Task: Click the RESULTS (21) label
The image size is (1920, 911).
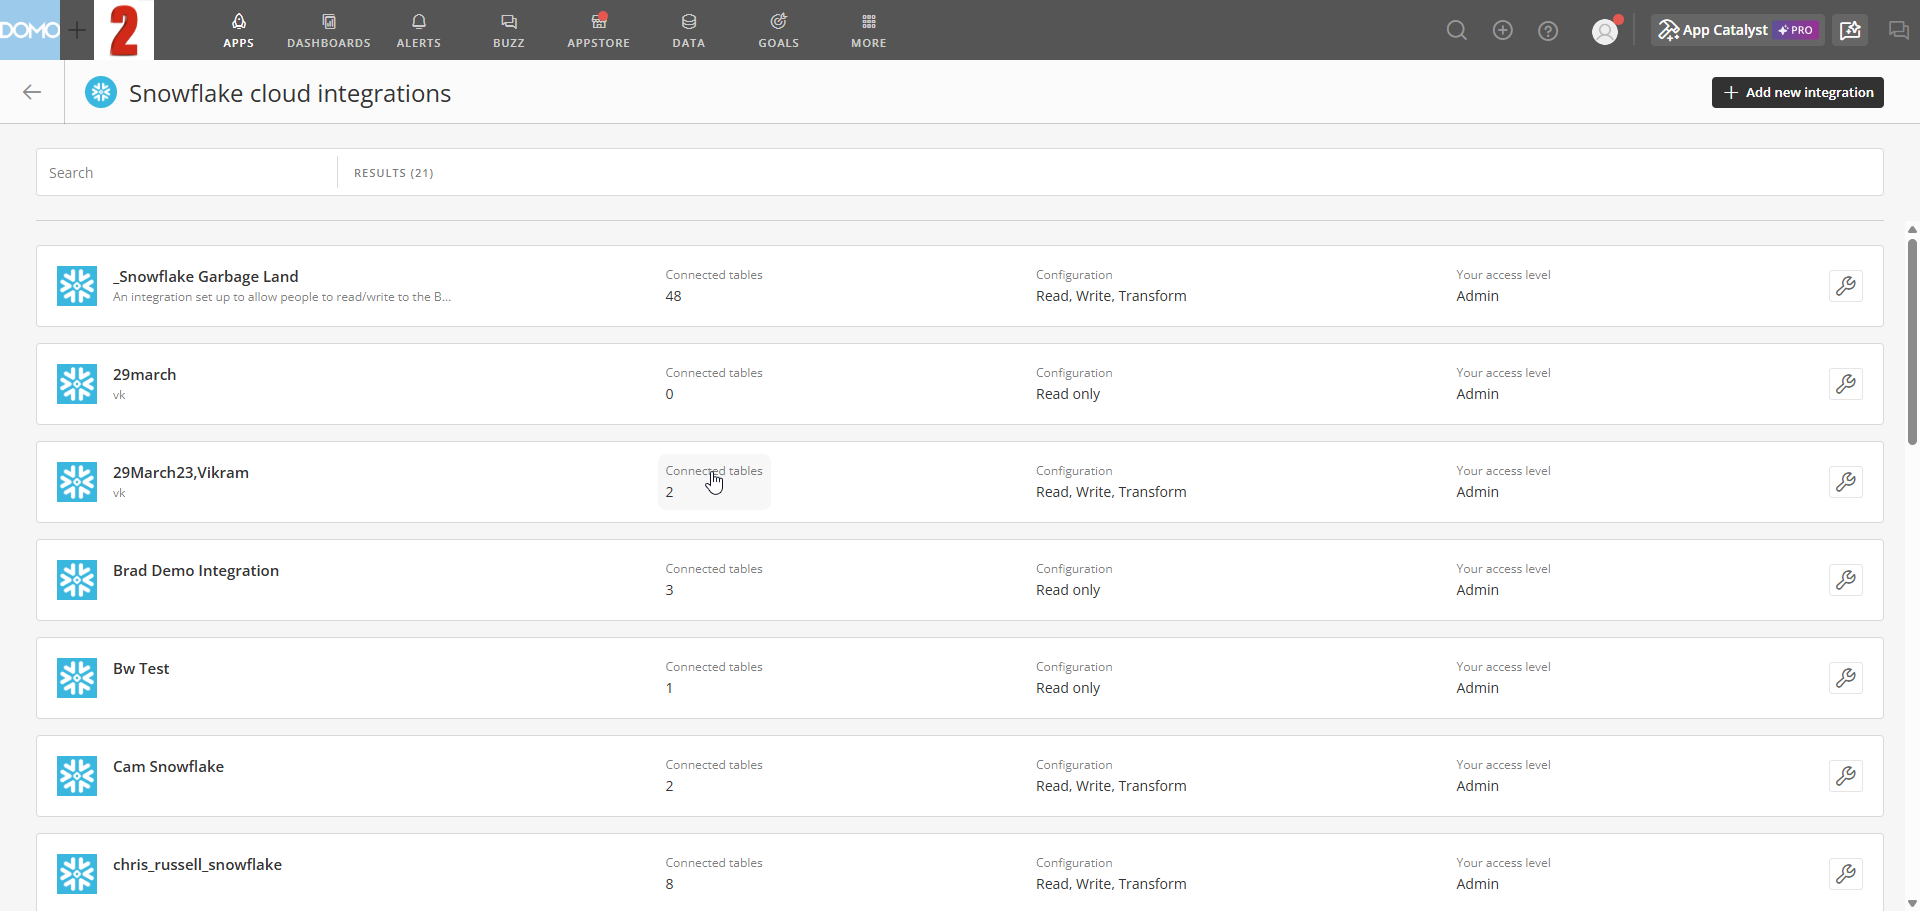Action: (393, 173)
